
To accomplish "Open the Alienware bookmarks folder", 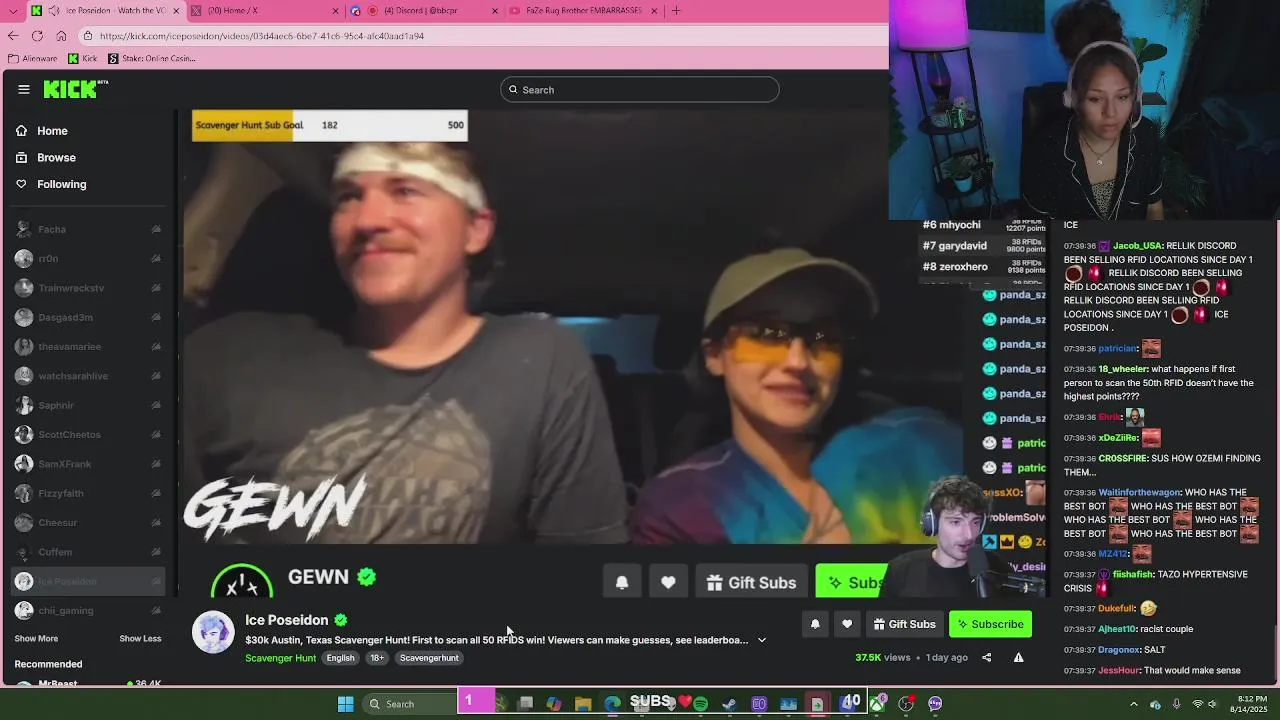I will pyautogui.click(x=33, y=58).
